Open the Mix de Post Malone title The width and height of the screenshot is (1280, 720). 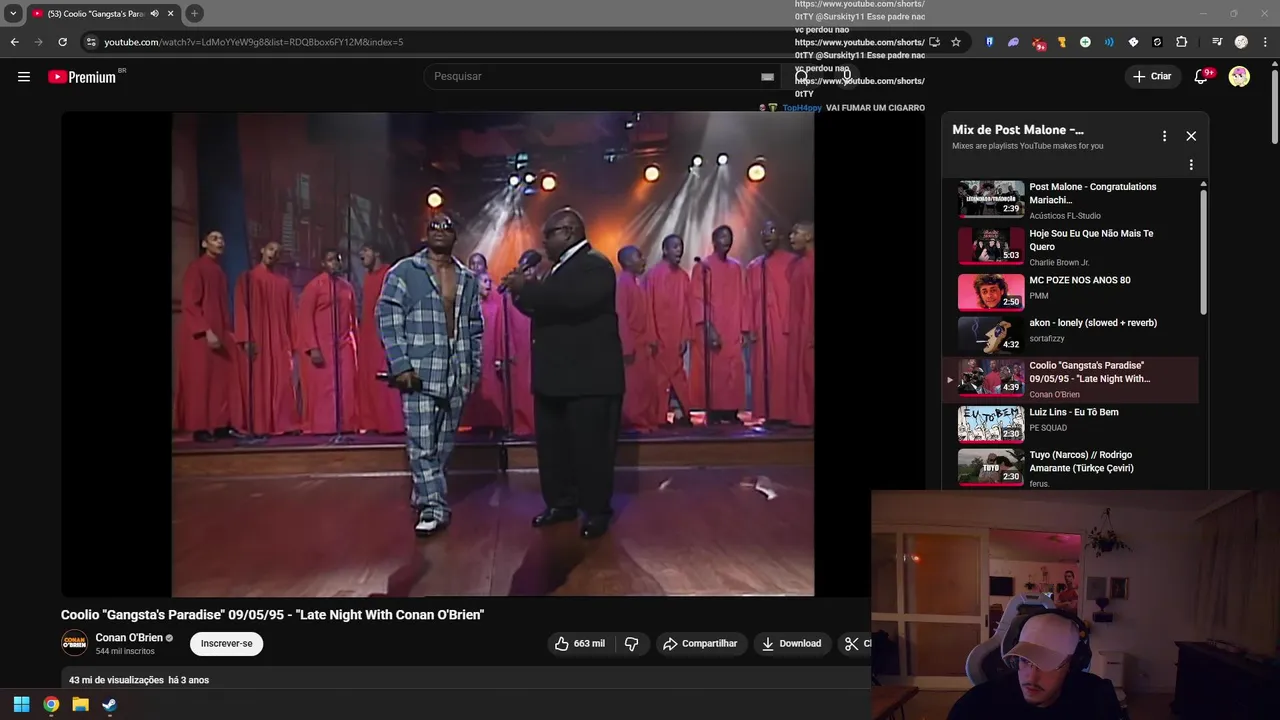pos(1017,130)
